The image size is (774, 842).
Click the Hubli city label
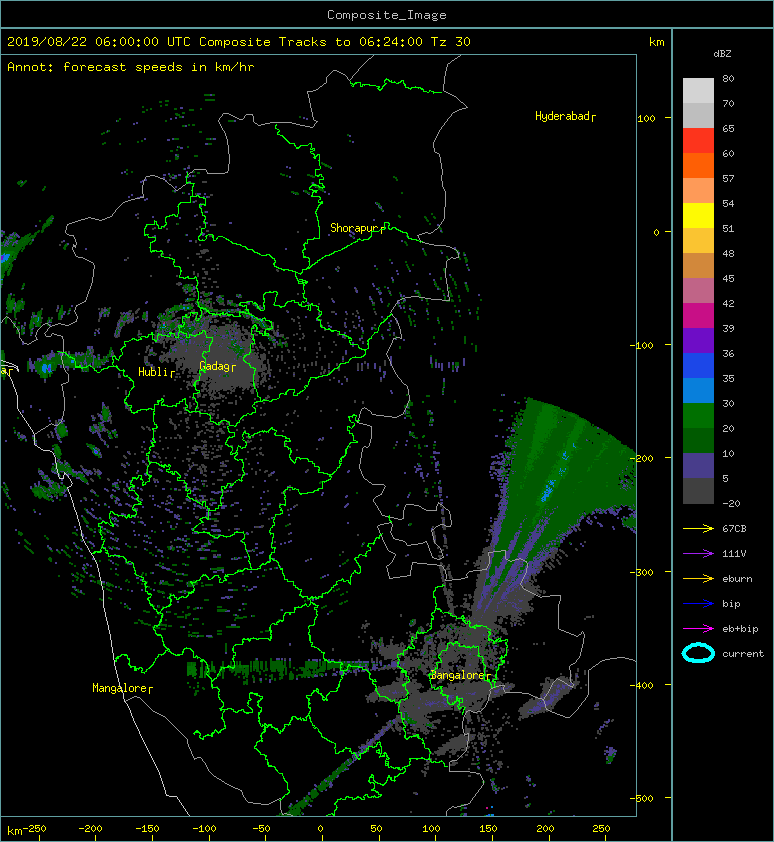pos(156,372)
